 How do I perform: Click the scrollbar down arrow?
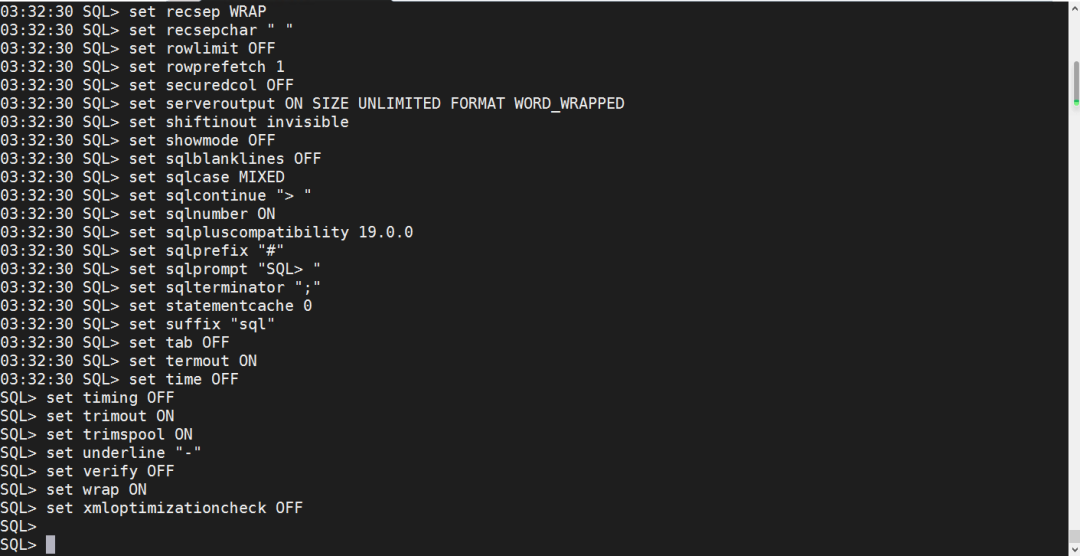pyautogui.click(x=1074, y=547)
